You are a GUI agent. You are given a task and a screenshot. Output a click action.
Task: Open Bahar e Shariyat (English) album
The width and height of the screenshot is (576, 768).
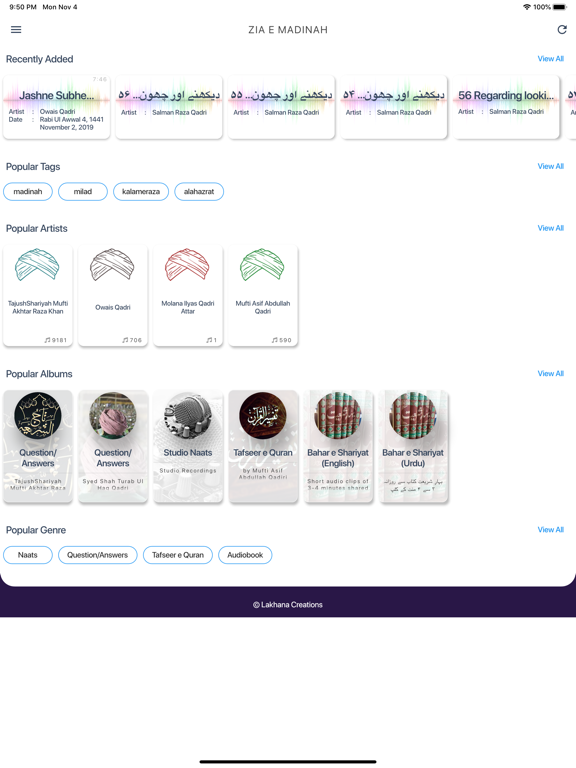pos(338,446)
